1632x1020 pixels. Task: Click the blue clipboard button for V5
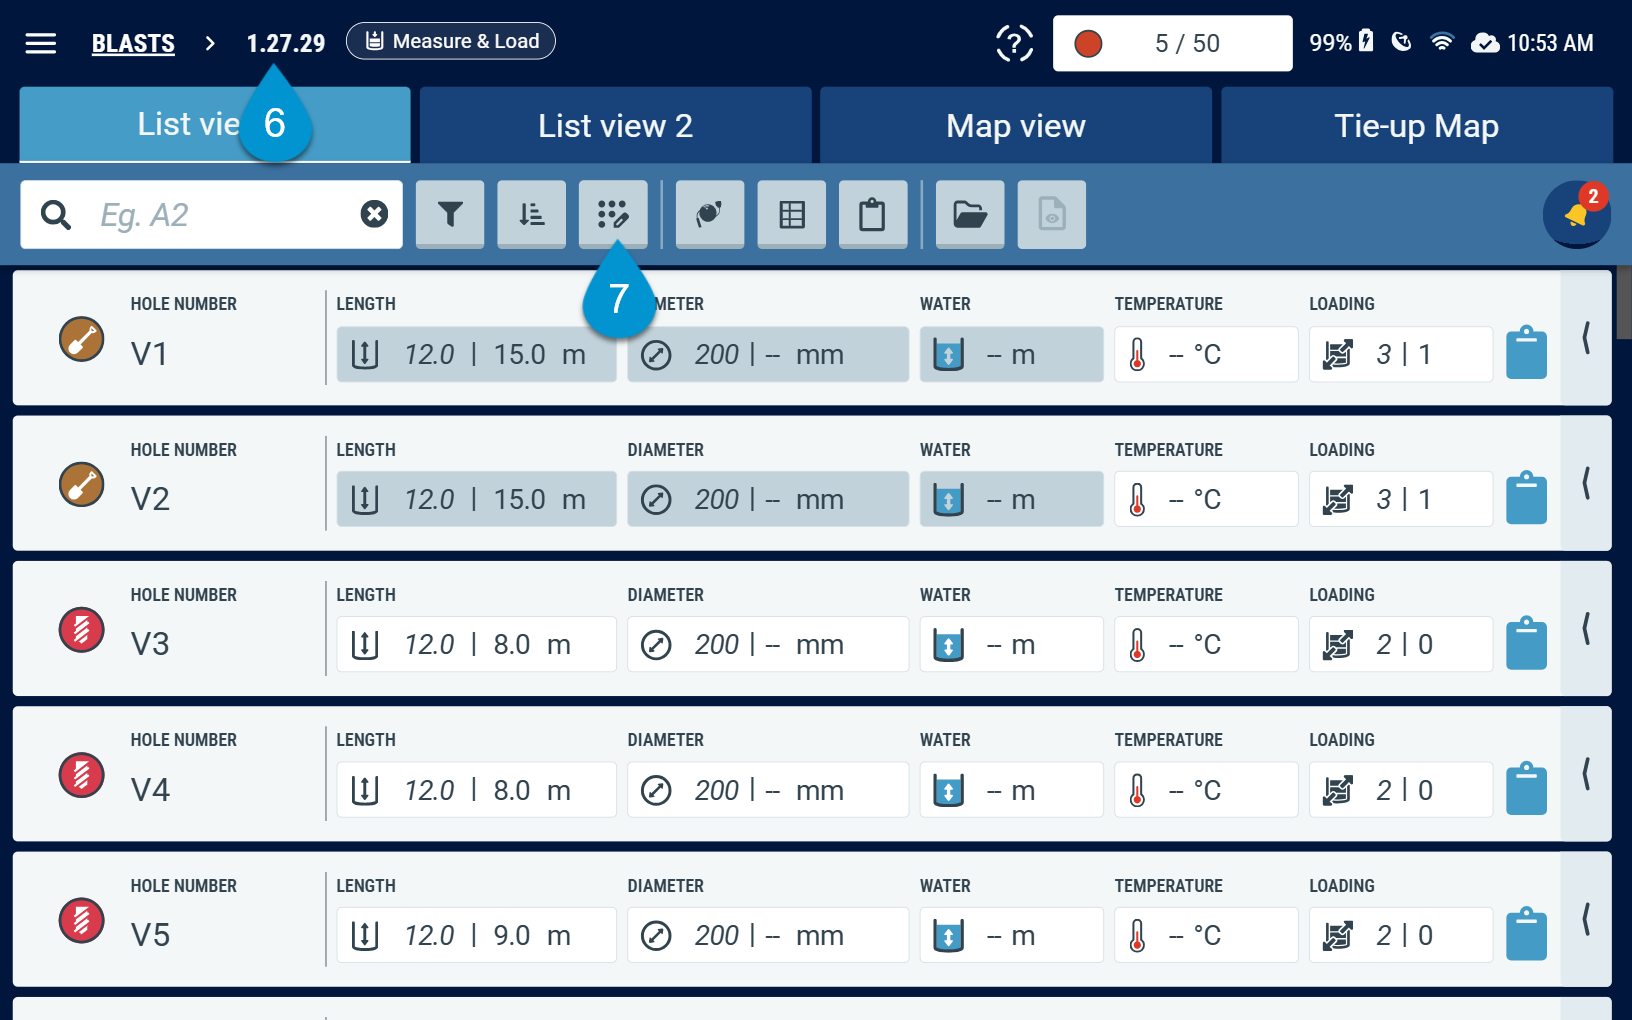[1526, 933]
